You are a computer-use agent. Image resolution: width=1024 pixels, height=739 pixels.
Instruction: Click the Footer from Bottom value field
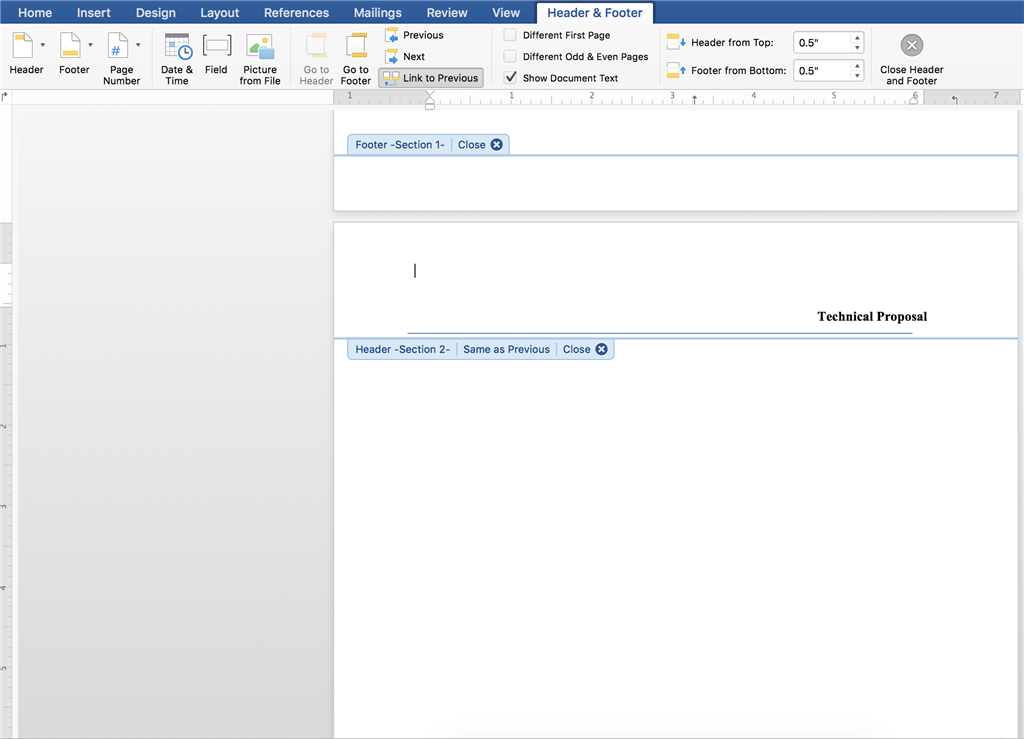pyautogui.click(x=822, y=71)
